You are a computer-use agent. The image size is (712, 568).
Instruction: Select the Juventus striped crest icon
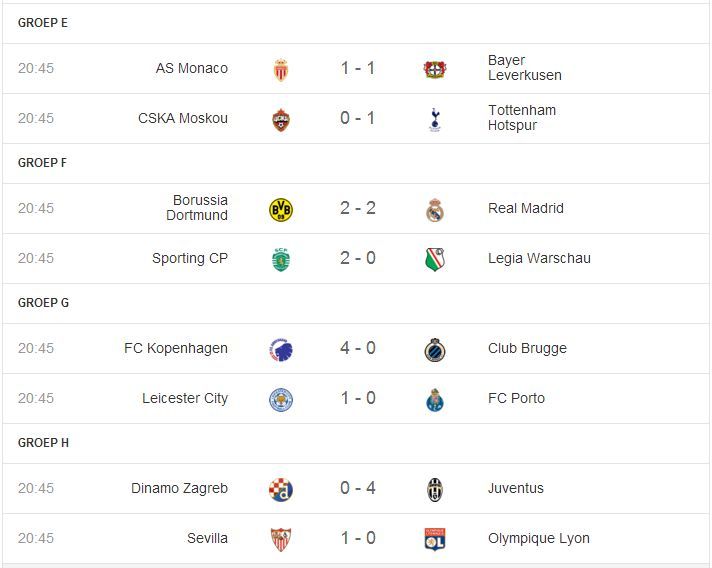(x=435, y=490)
